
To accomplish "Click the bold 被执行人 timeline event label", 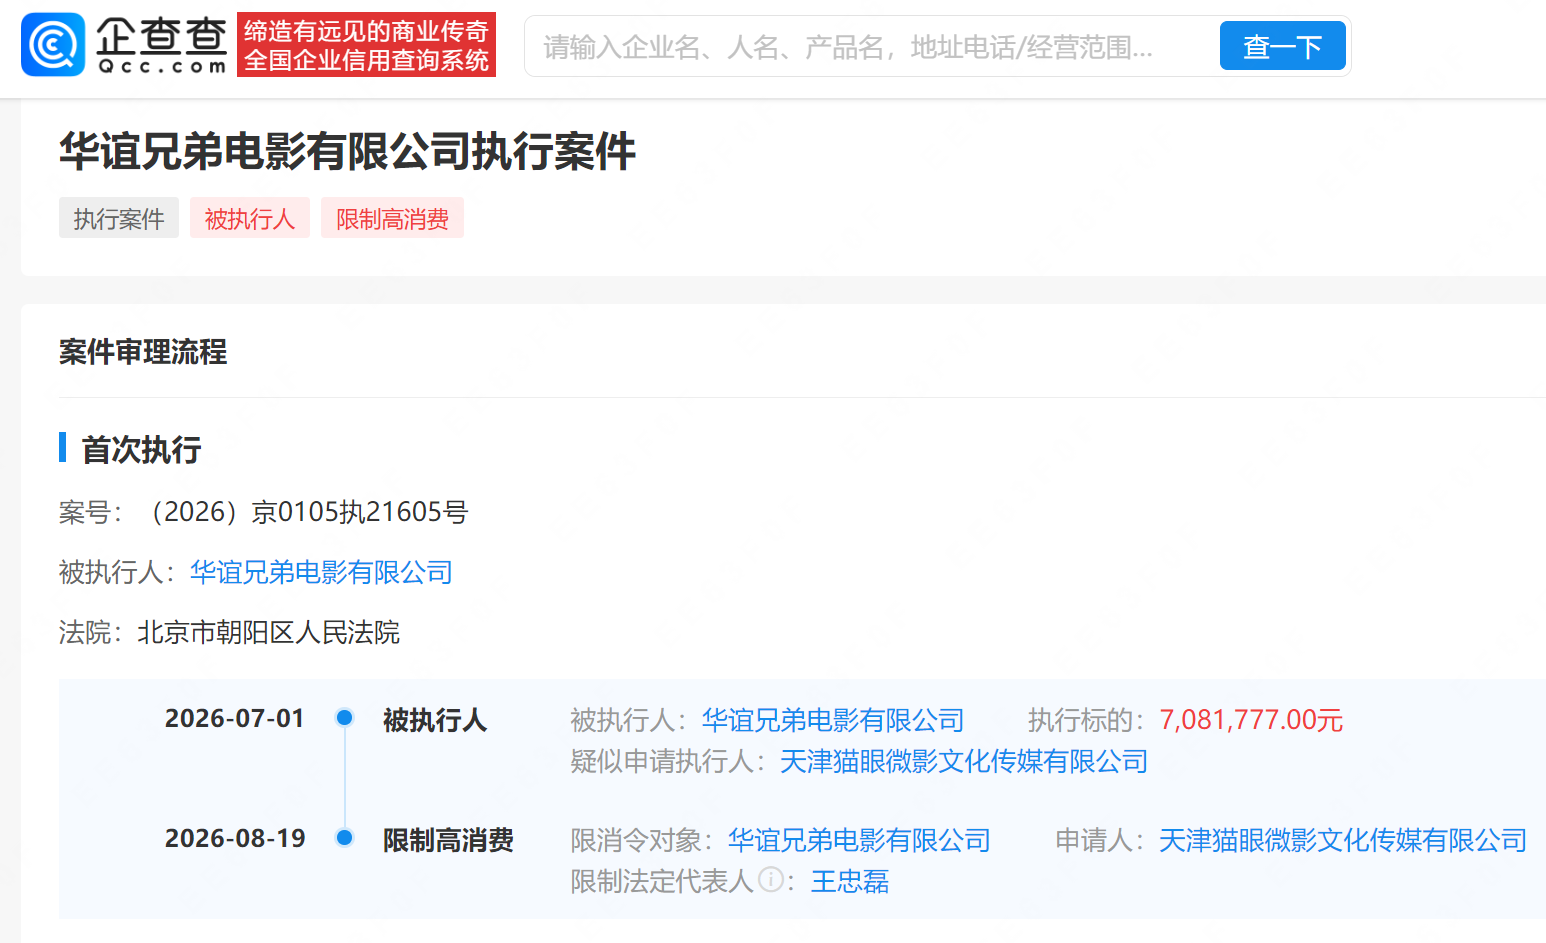I will coord(435,720).
